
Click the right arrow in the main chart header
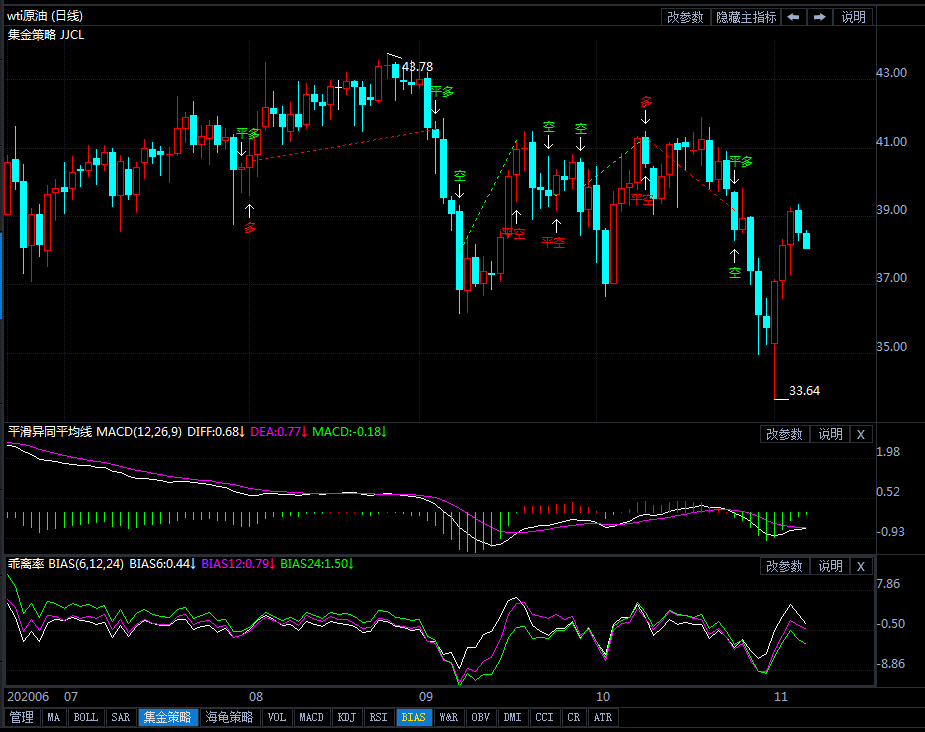click(819, 17)
